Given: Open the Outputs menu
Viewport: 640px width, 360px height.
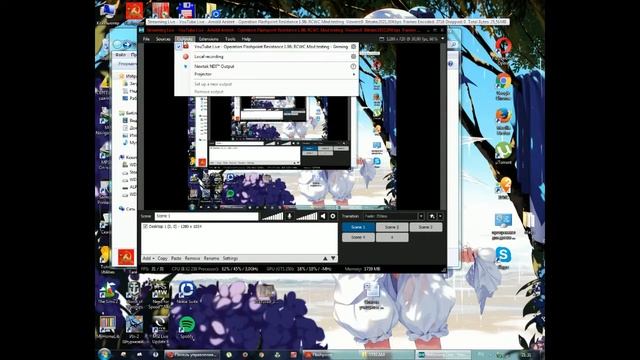Looking at the screenshot, I should click(x=185, y=39).
